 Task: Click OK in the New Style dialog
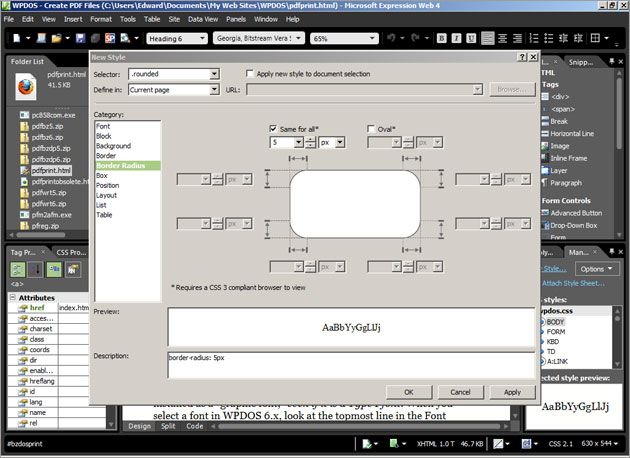click(x=409, y=392)
